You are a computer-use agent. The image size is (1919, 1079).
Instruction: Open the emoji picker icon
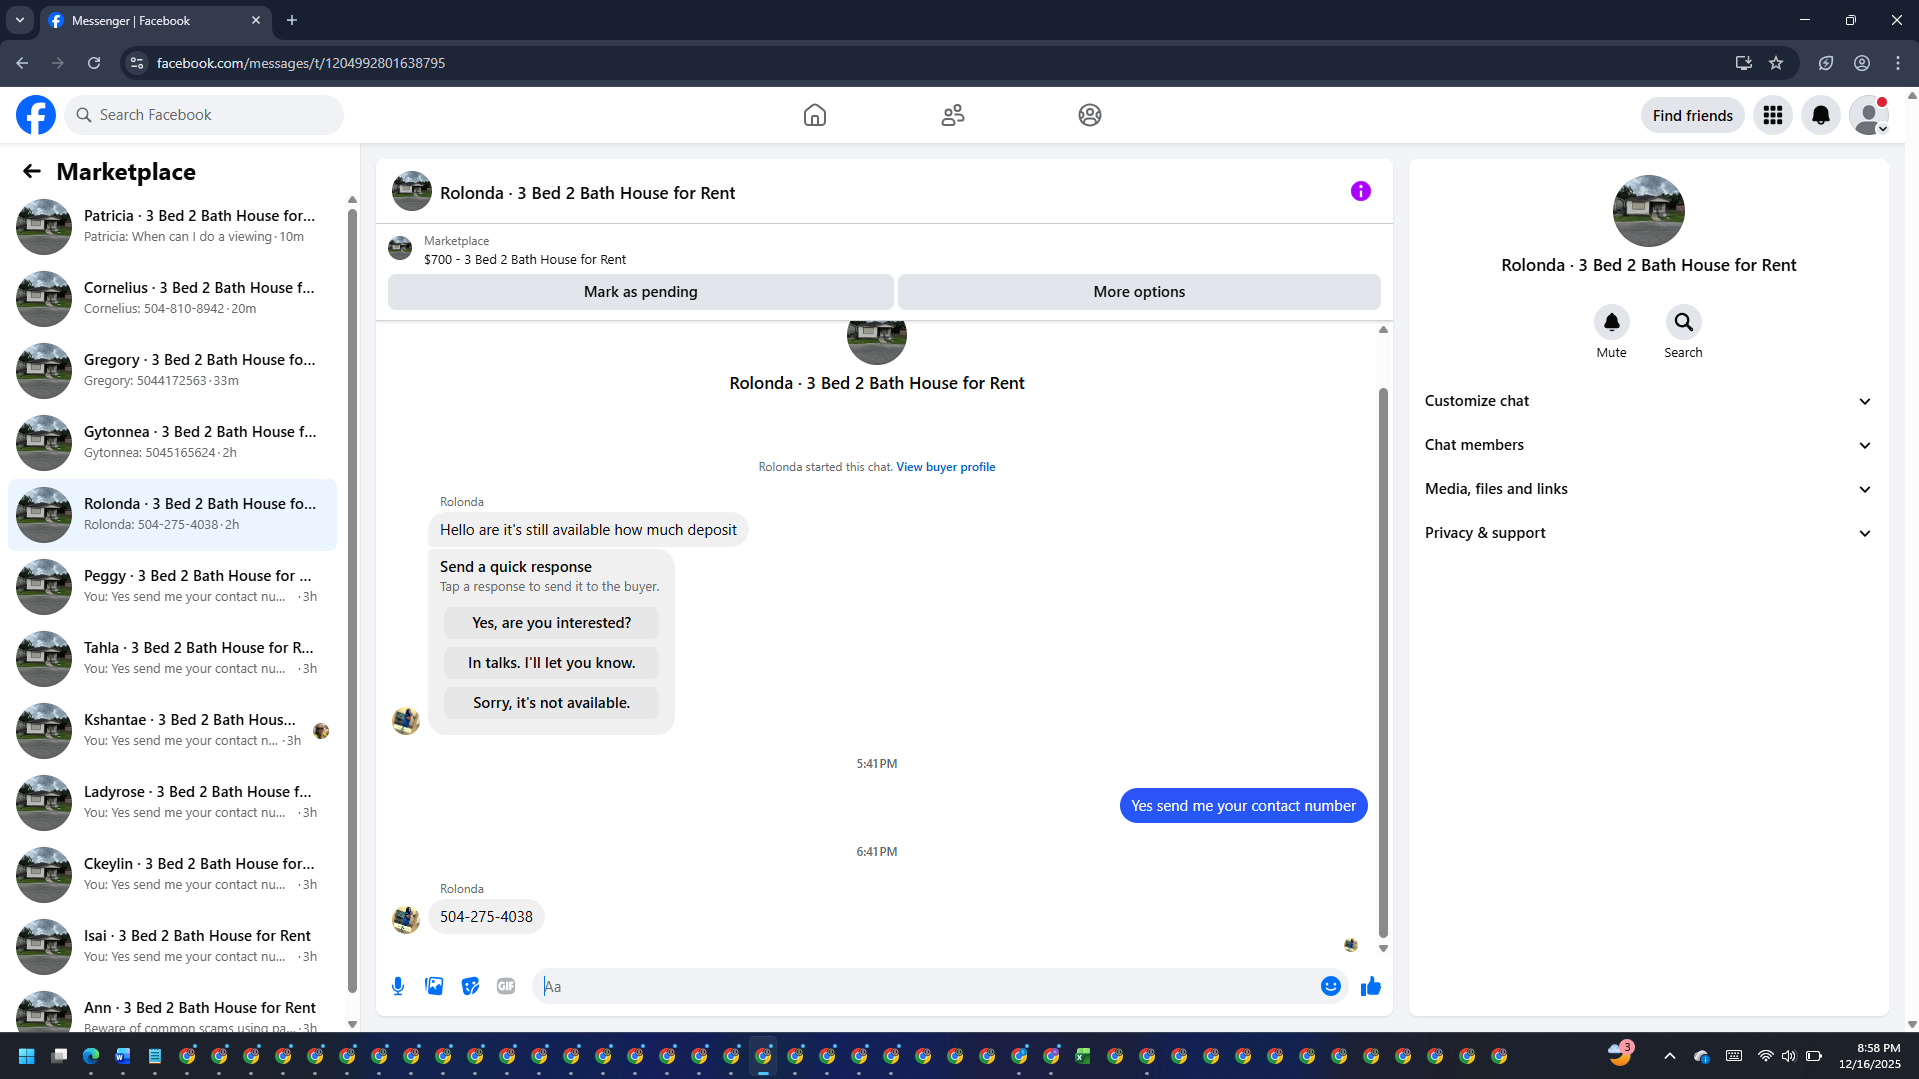(1331, 986)
